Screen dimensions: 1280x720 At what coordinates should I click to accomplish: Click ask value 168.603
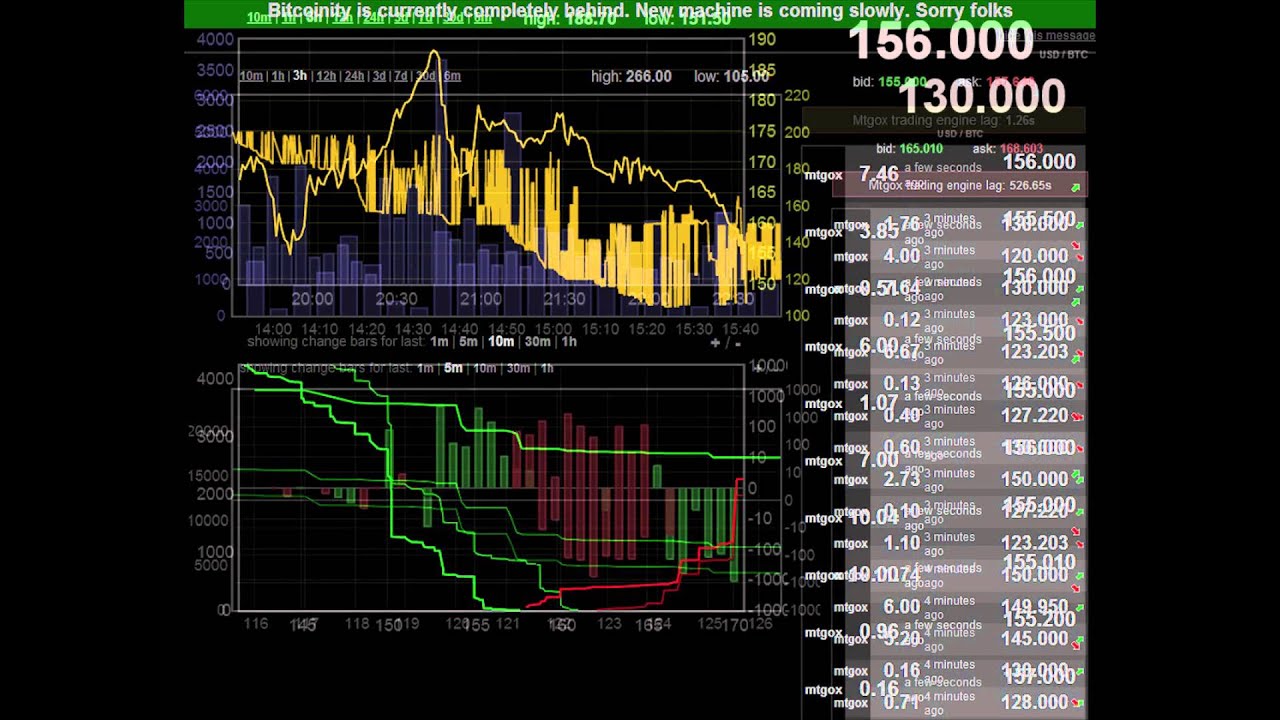pos(1021,149)
